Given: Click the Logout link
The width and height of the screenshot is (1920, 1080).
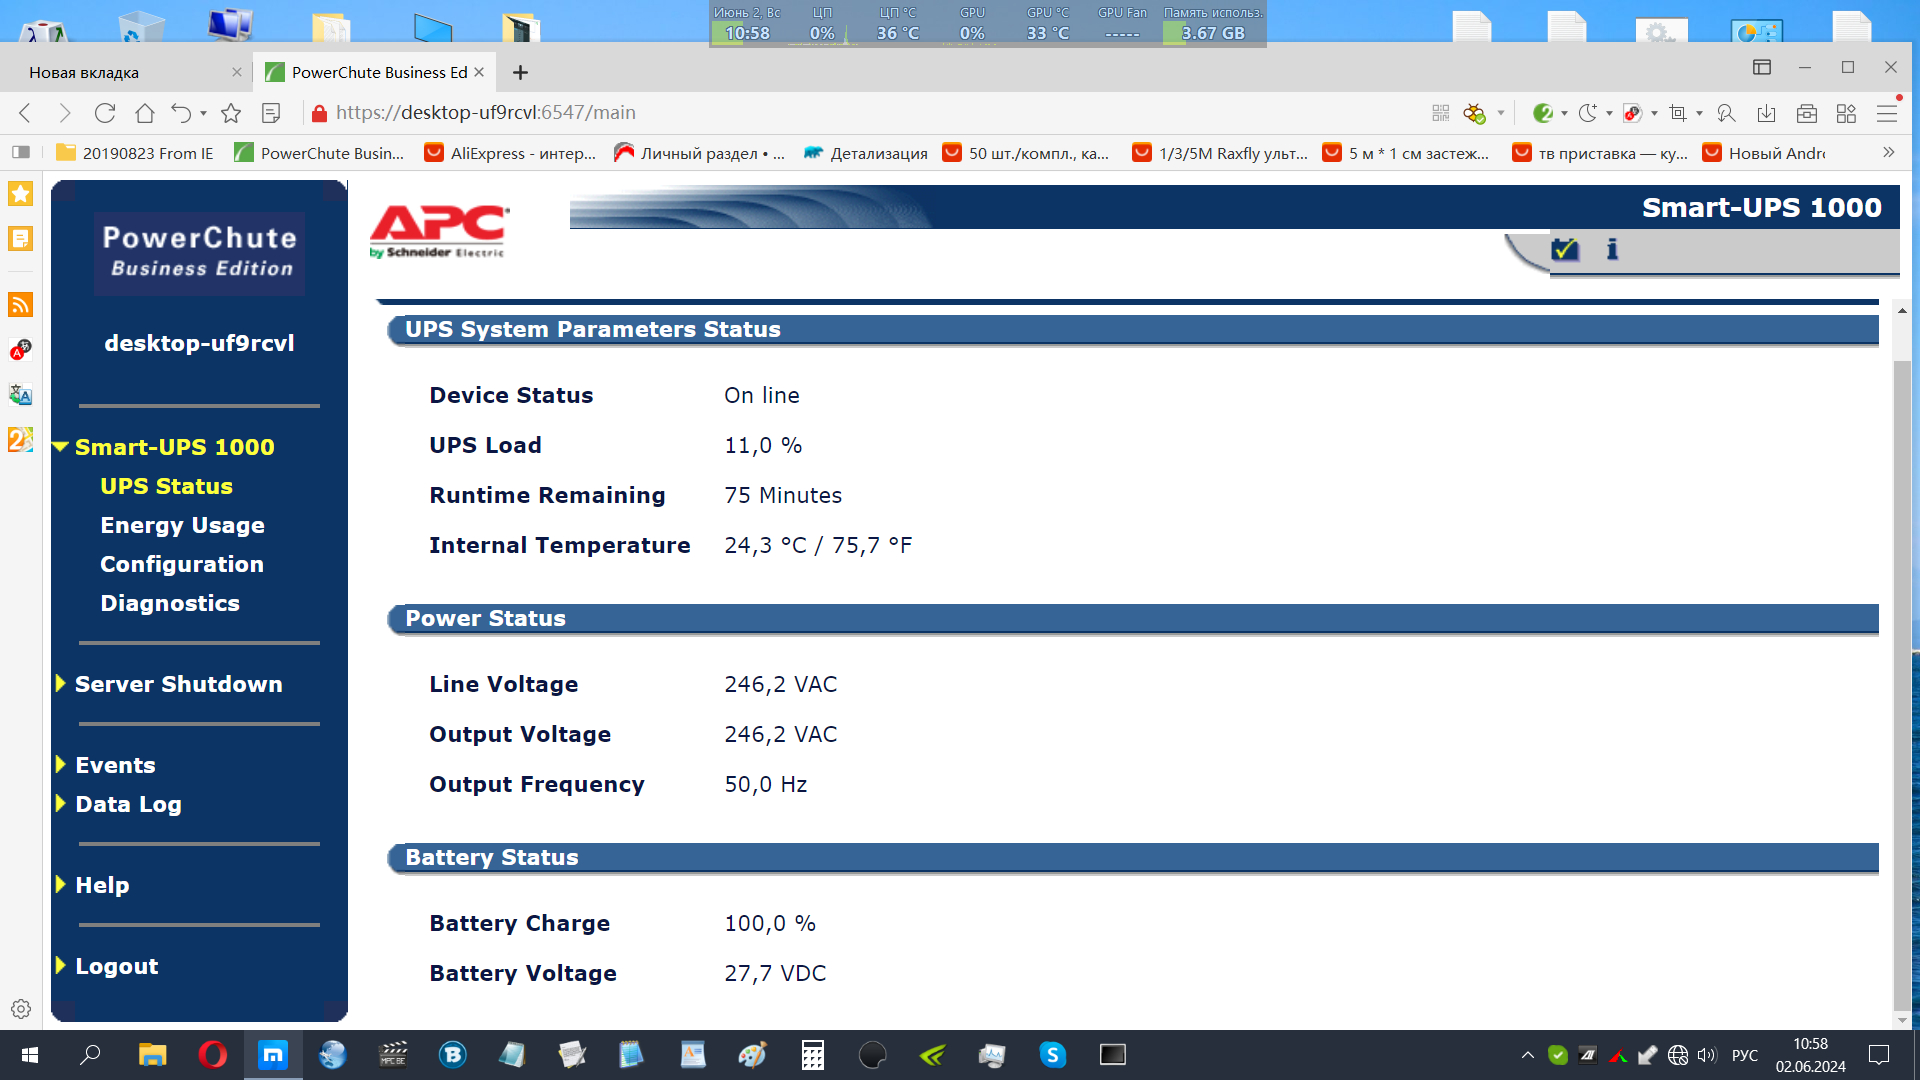Looking at the screenshot, I should point(116,966).
